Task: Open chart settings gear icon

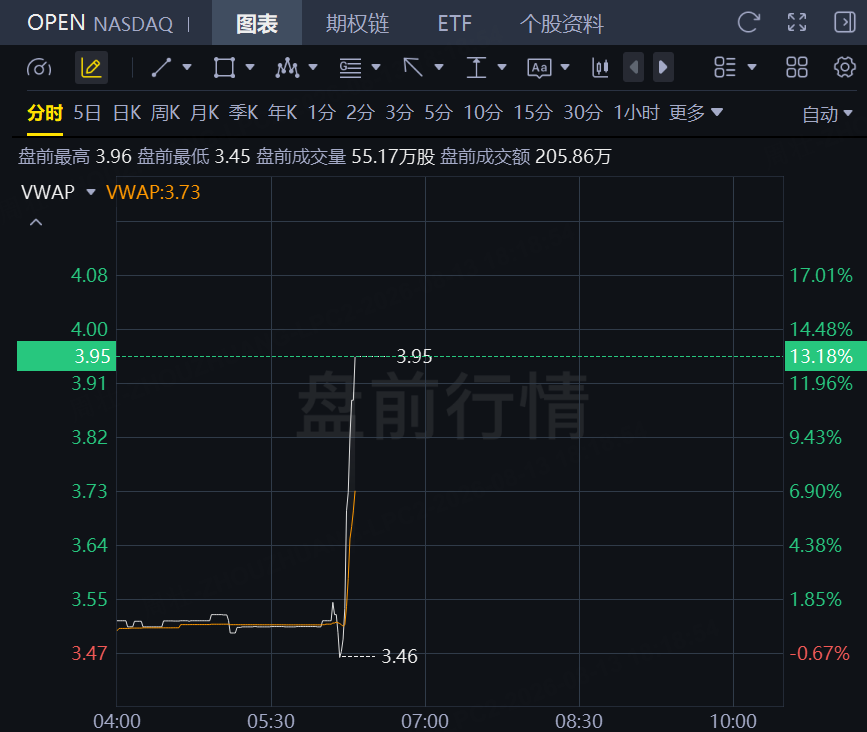Action: click(844, 67)
